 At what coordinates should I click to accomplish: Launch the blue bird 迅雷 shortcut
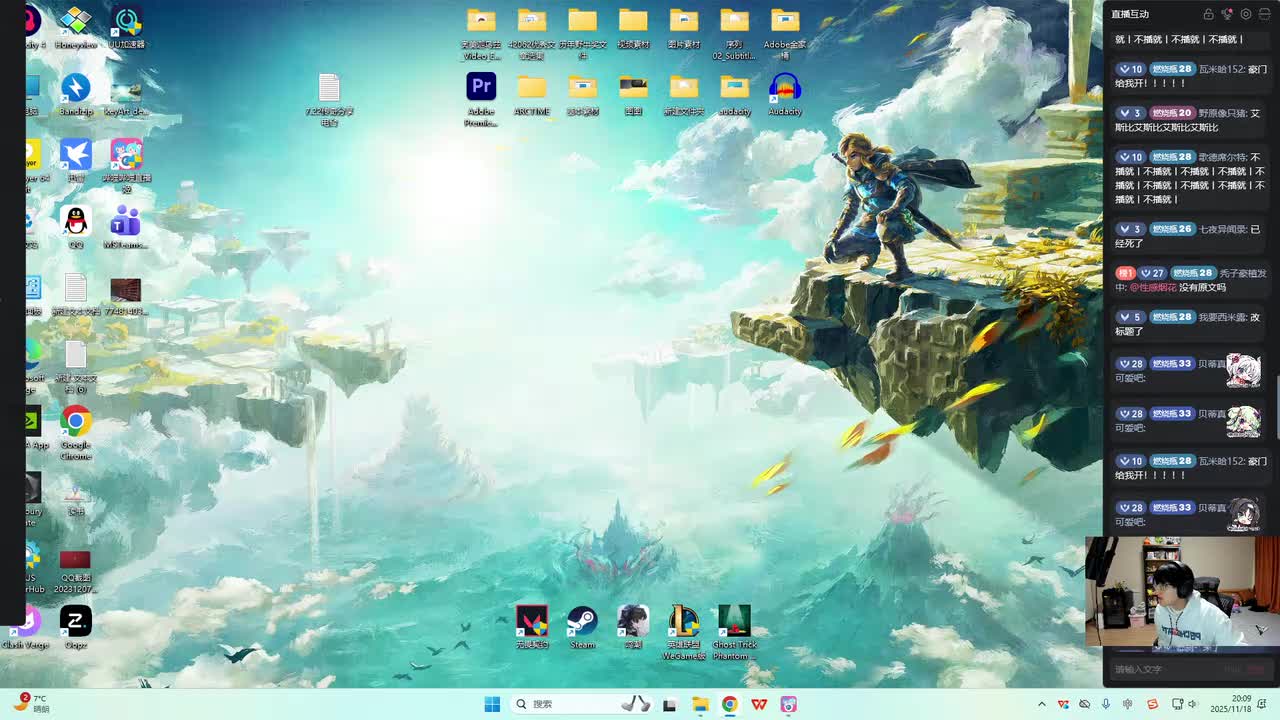point(76,160)
